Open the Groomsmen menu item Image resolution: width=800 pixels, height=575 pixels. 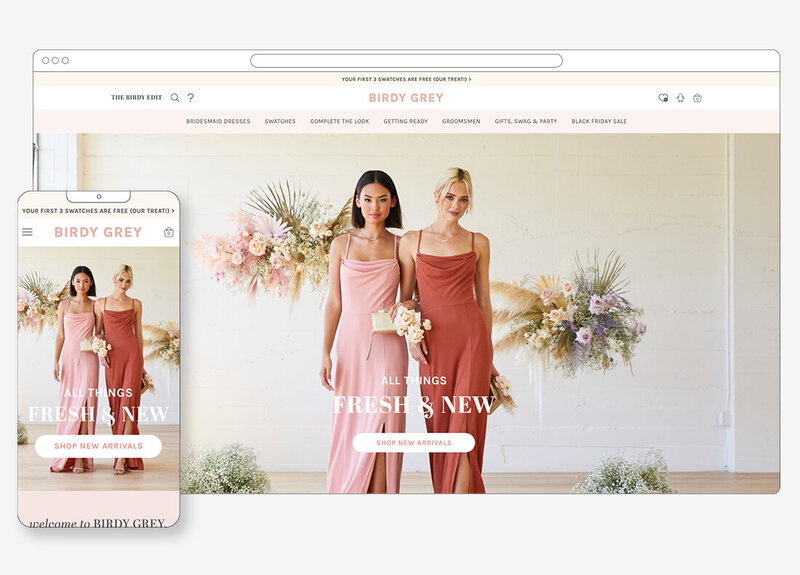pos(461,121)
